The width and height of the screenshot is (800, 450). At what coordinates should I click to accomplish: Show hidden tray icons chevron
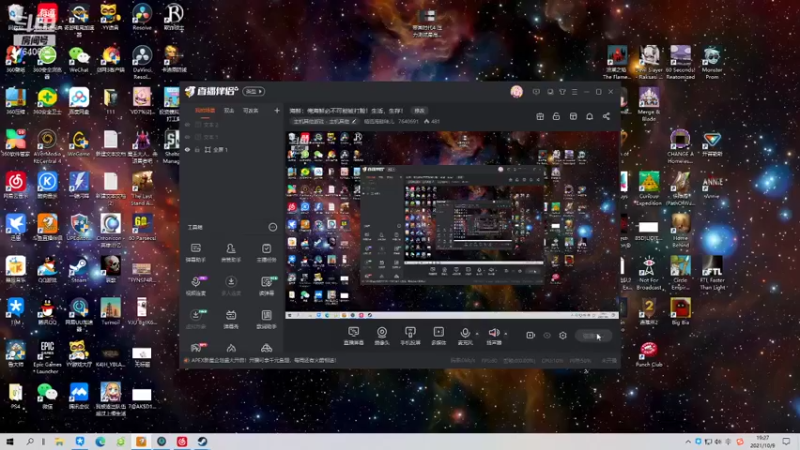[688, 441]
